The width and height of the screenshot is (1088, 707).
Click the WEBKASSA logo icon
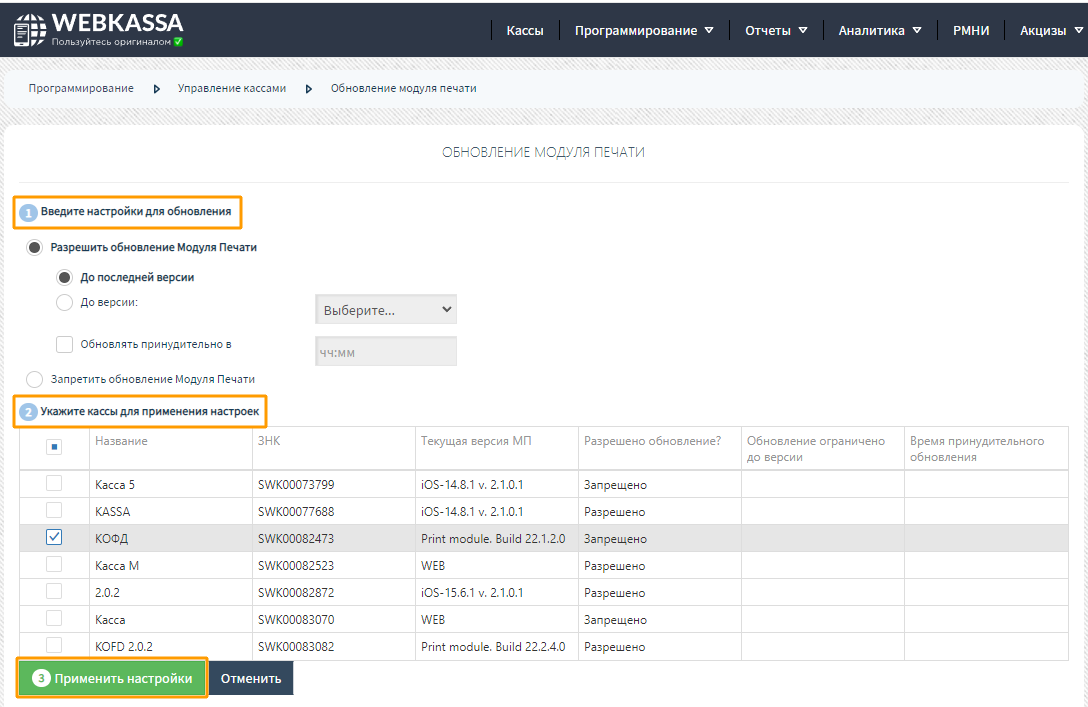click(29, 30)
